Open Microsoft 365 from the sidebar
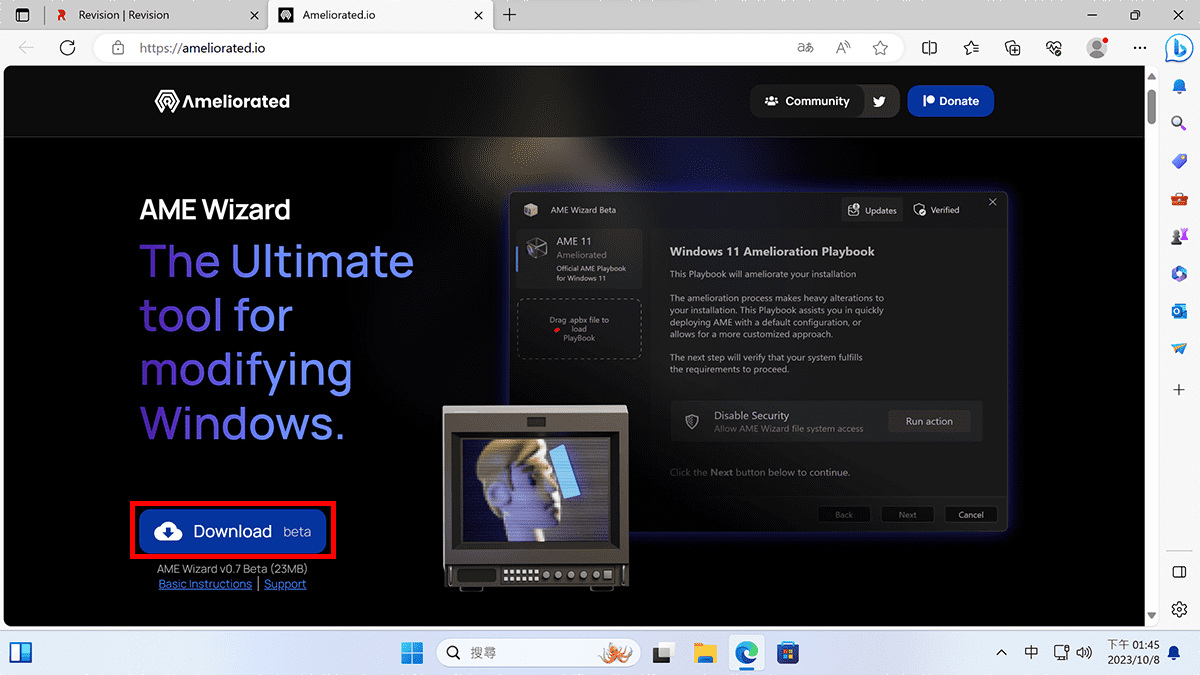1200x675 pixels. (x=1179, y=273)
